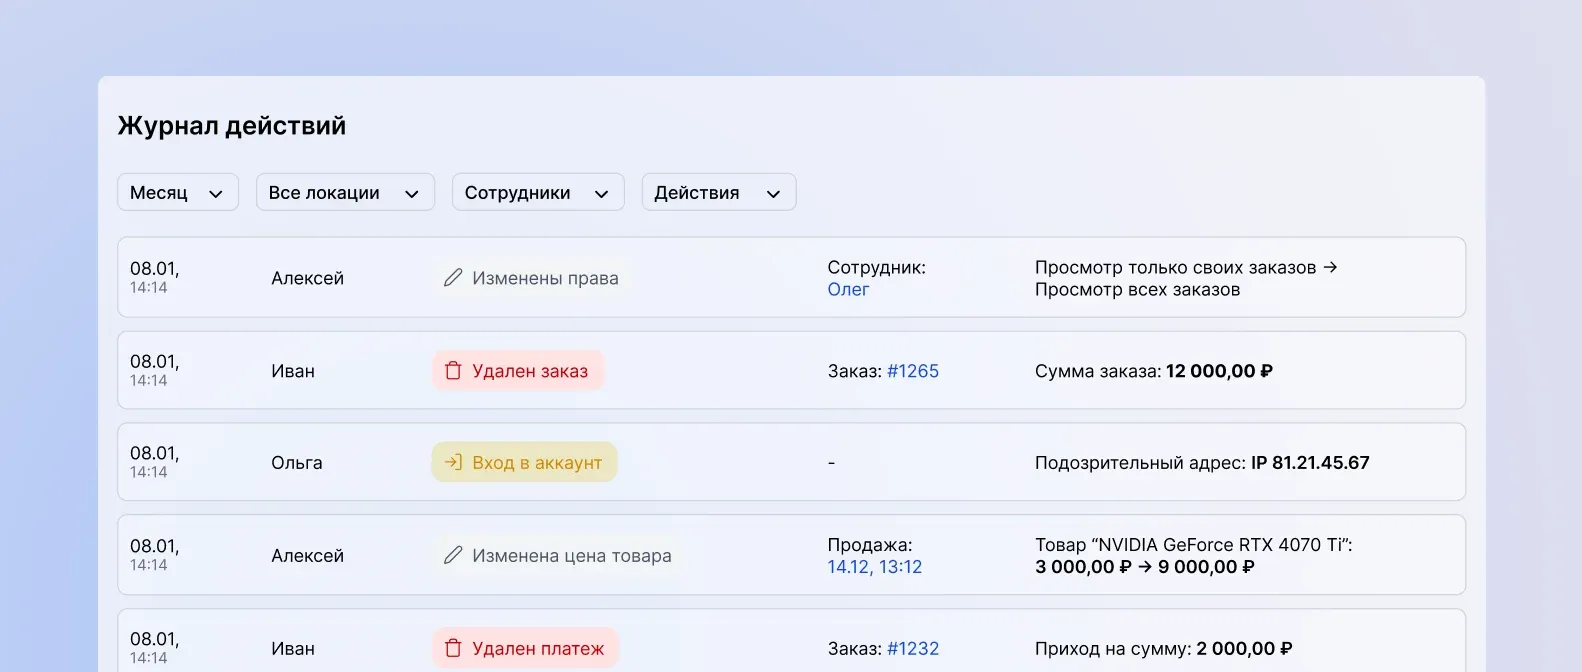The height and width of the screenshot is (672, 1582).
Task: Click the Удален платеж action badge
Action: click(x=526, y=649)
